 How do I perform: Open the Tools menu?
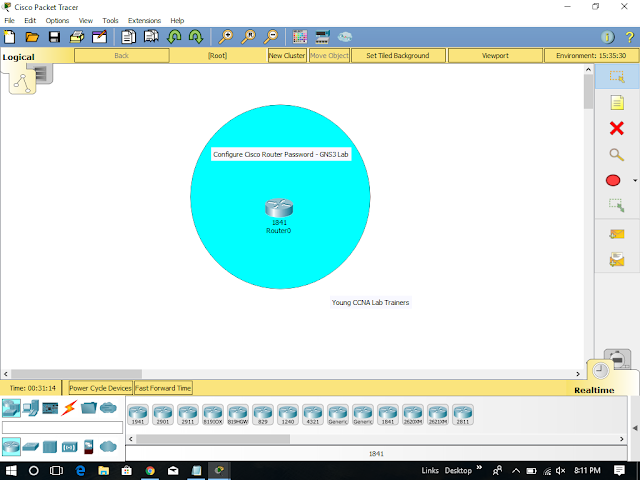110,20
